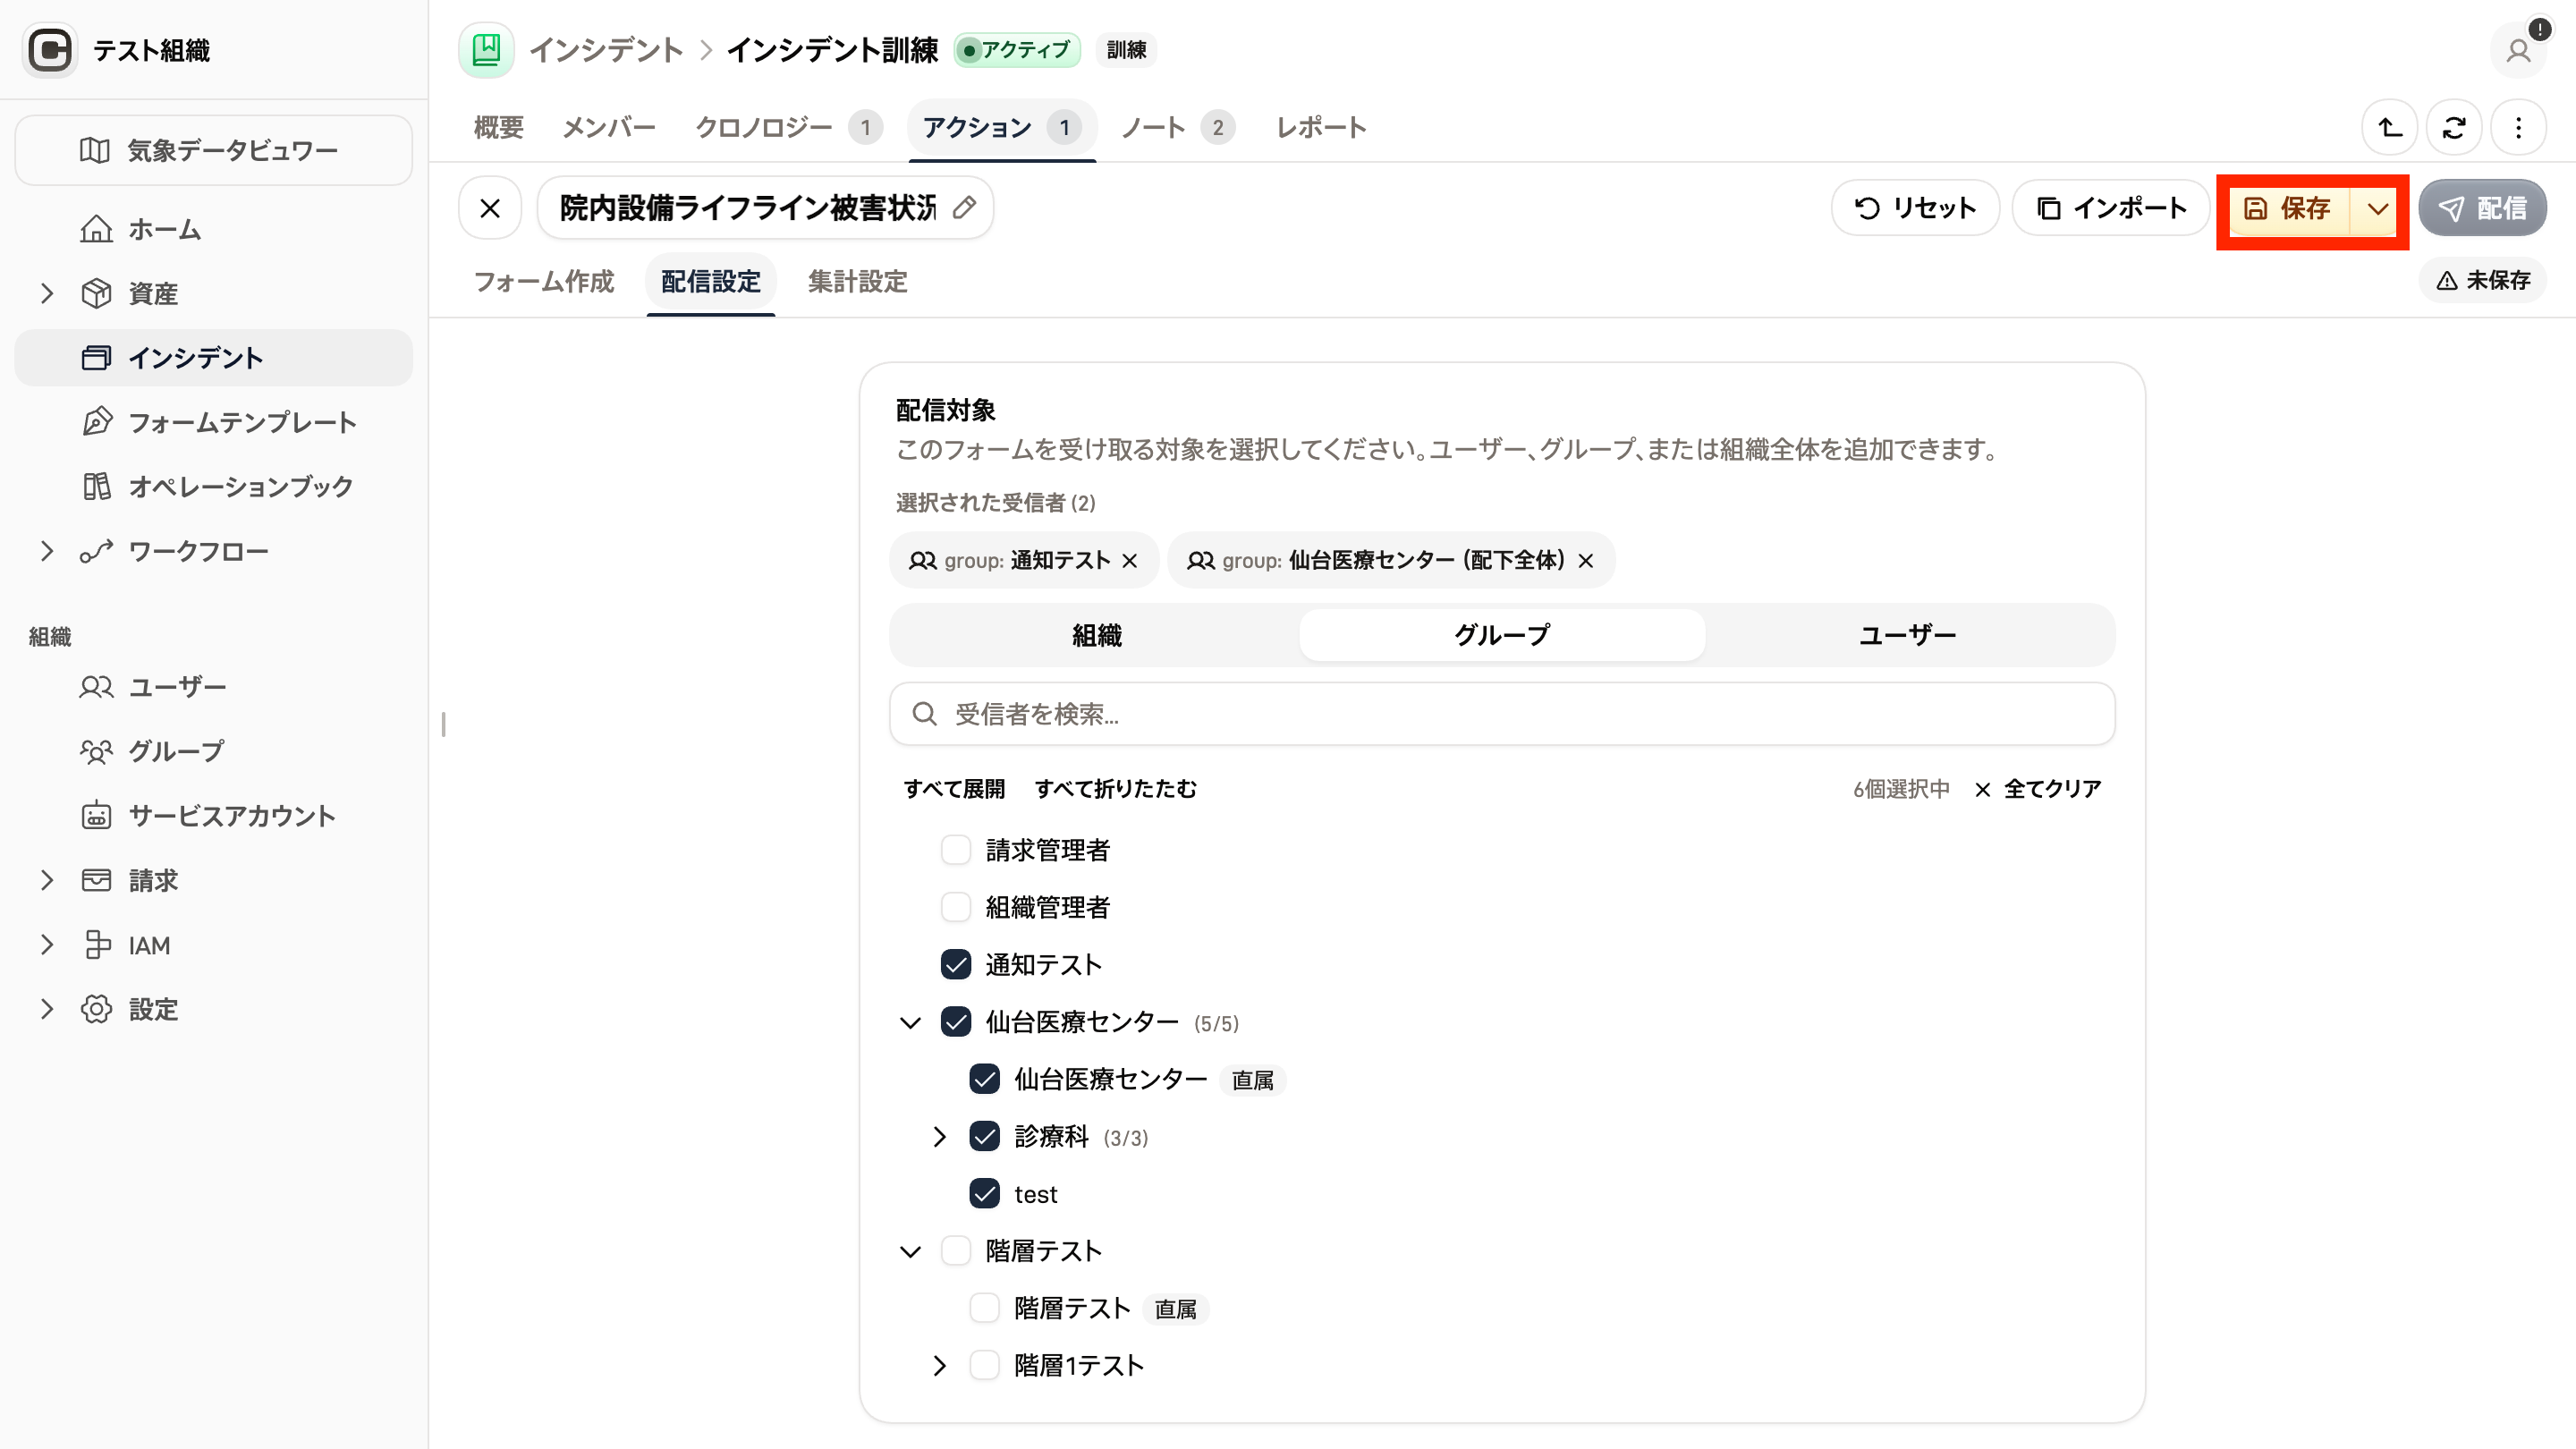Check the 階層テスト parent checkbox
This screenshot has width=2576, height=1449.
point(956,1251)
